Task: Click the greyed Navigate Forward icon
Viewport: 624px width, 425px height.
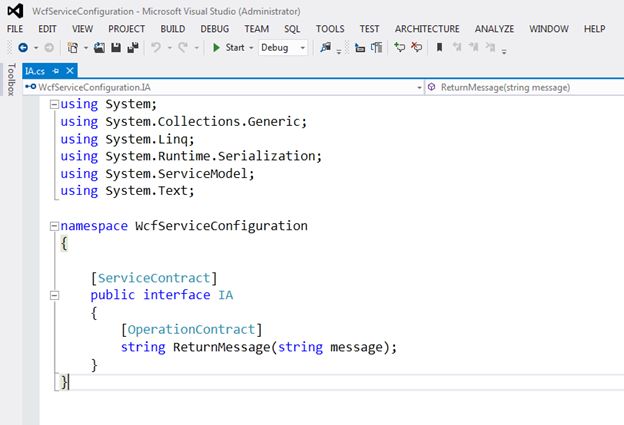Action: pos(49,48)
